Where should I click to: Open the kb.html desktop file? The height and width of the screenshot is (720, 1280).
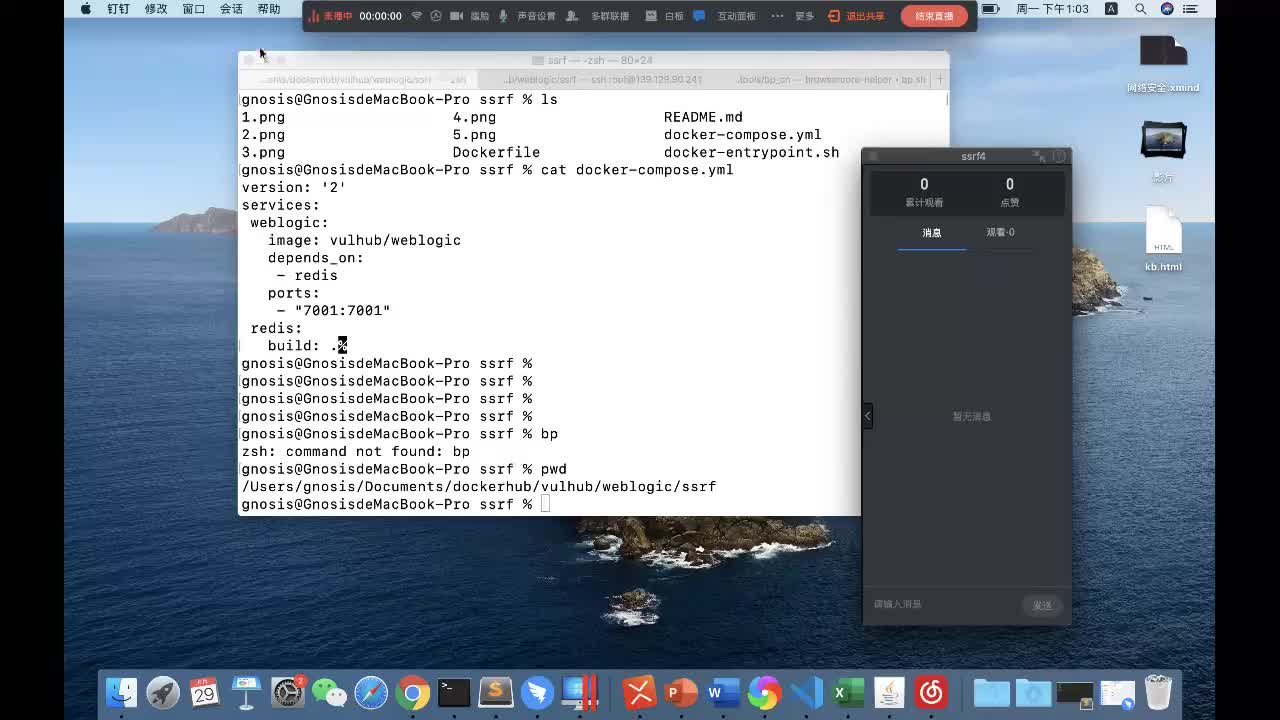click(1163, 239)
